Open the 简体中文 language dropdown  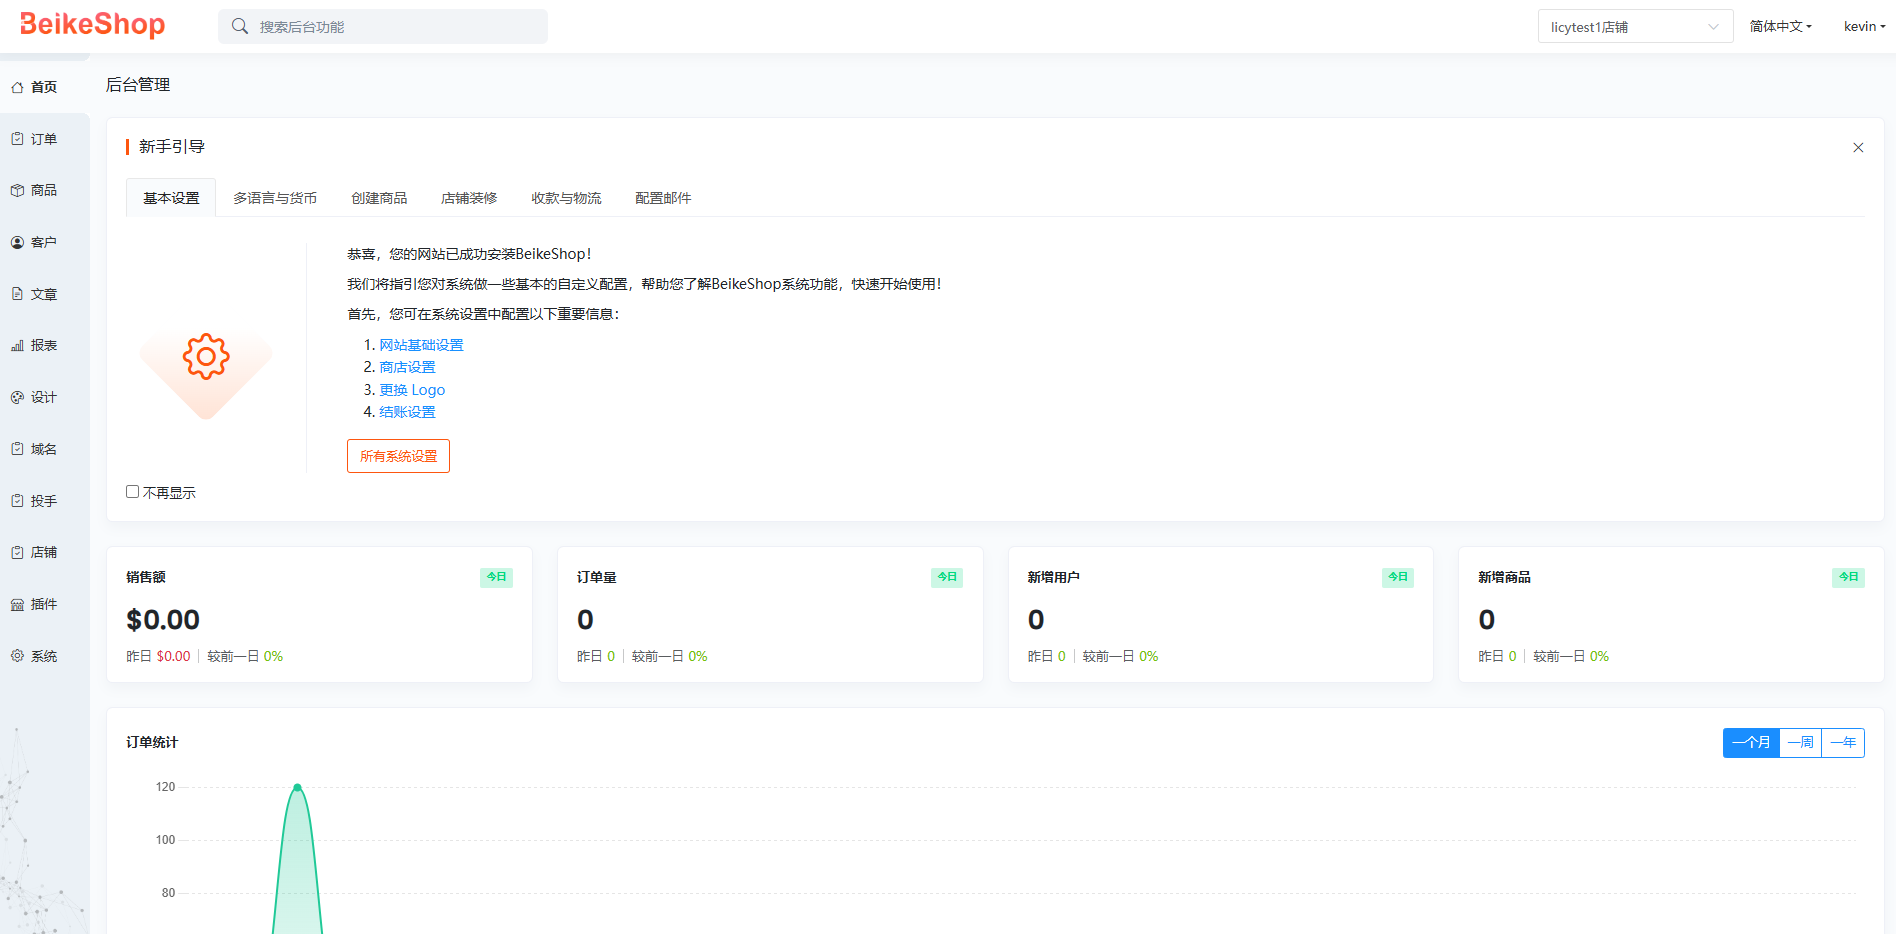coord(1780,26)
